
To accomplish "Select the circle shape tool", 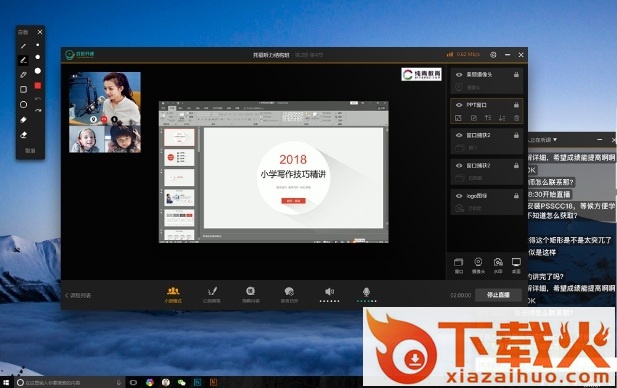I will tap(23, 104).
